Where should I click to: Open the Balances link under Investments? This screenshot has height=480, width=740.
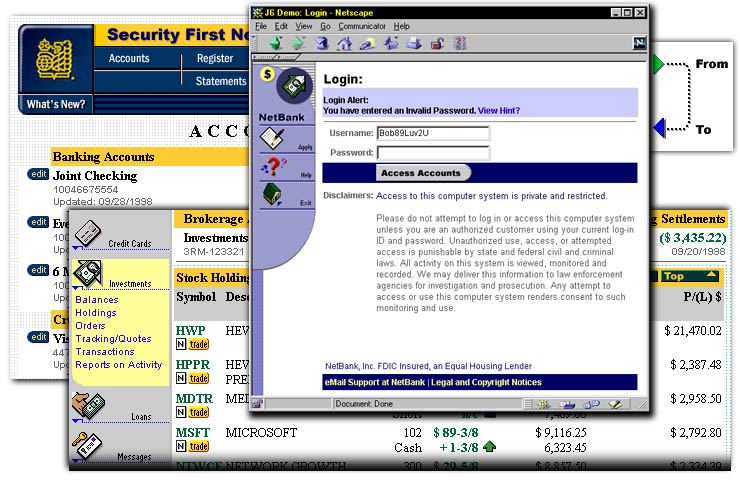[x=97, y=300]
